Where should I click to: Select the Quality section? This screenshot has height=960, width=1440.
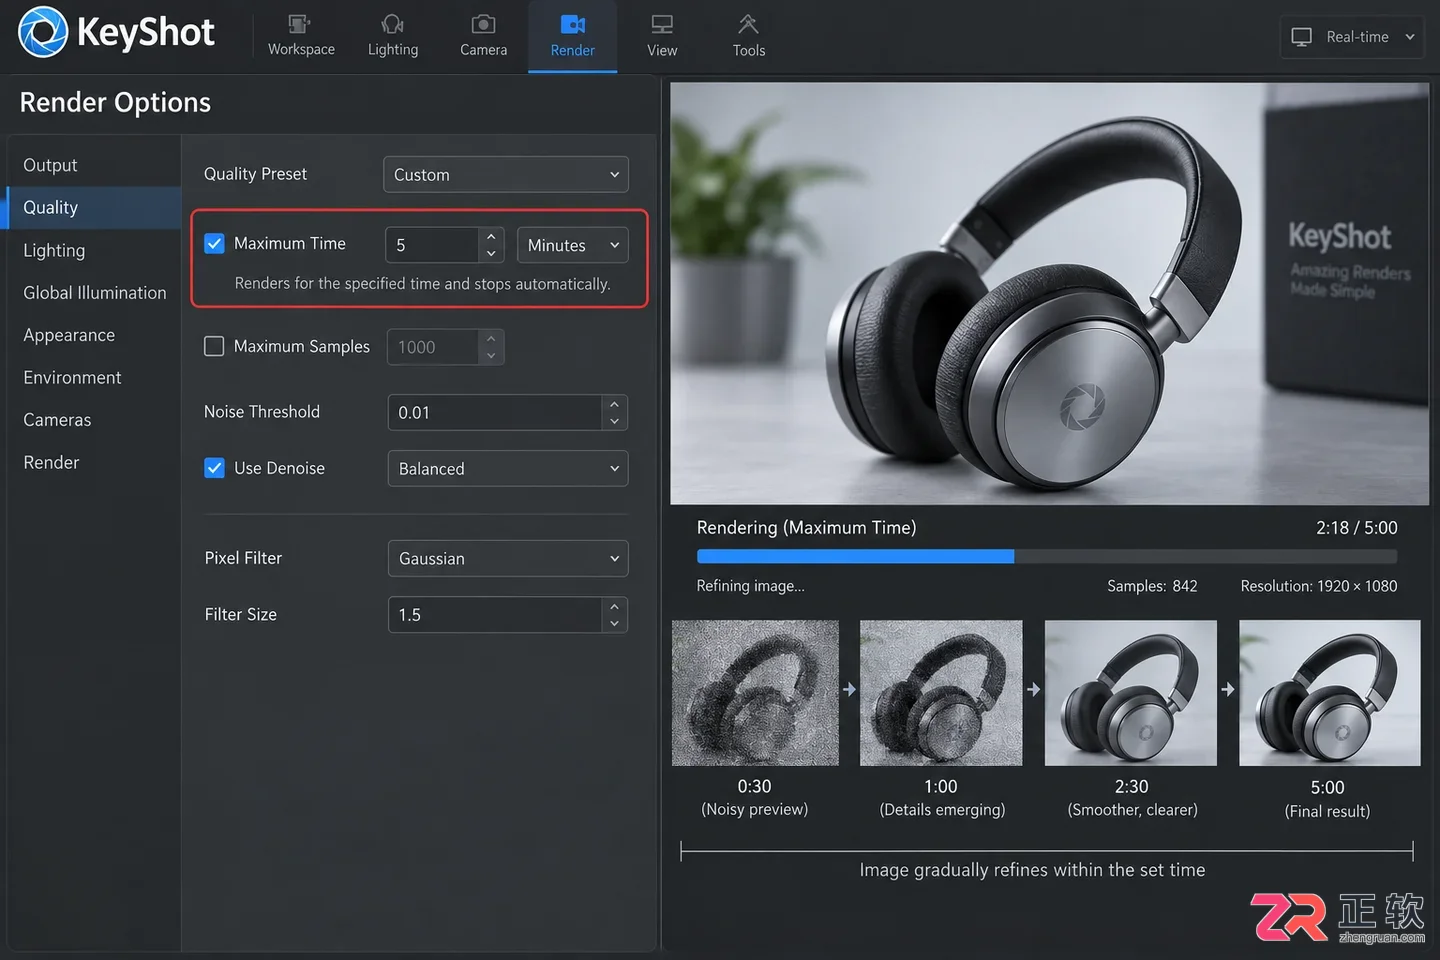(x=93, y=207)
